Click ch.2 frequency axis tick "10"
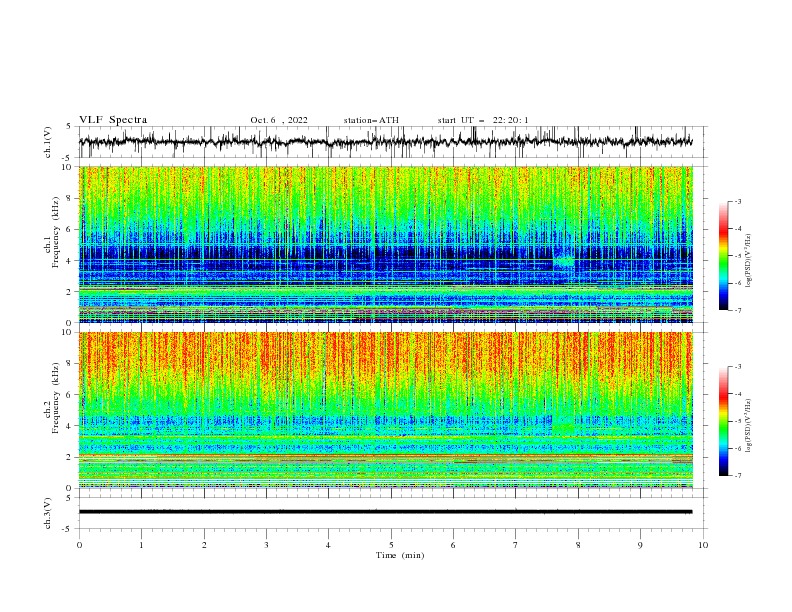Screen dimensions: 792x612 (66, 332)
